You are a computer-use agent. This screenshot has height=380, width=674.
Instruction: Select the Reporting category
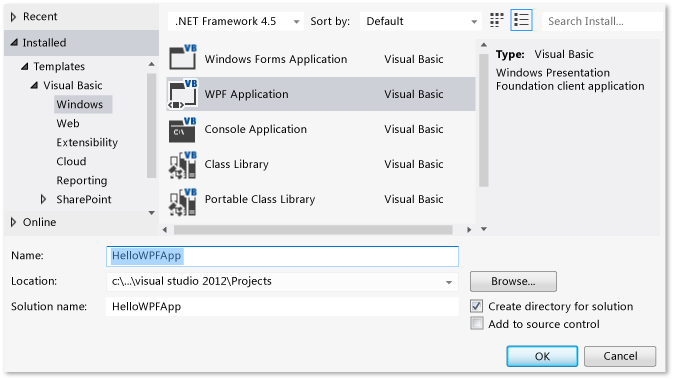(x=82, y=181)
